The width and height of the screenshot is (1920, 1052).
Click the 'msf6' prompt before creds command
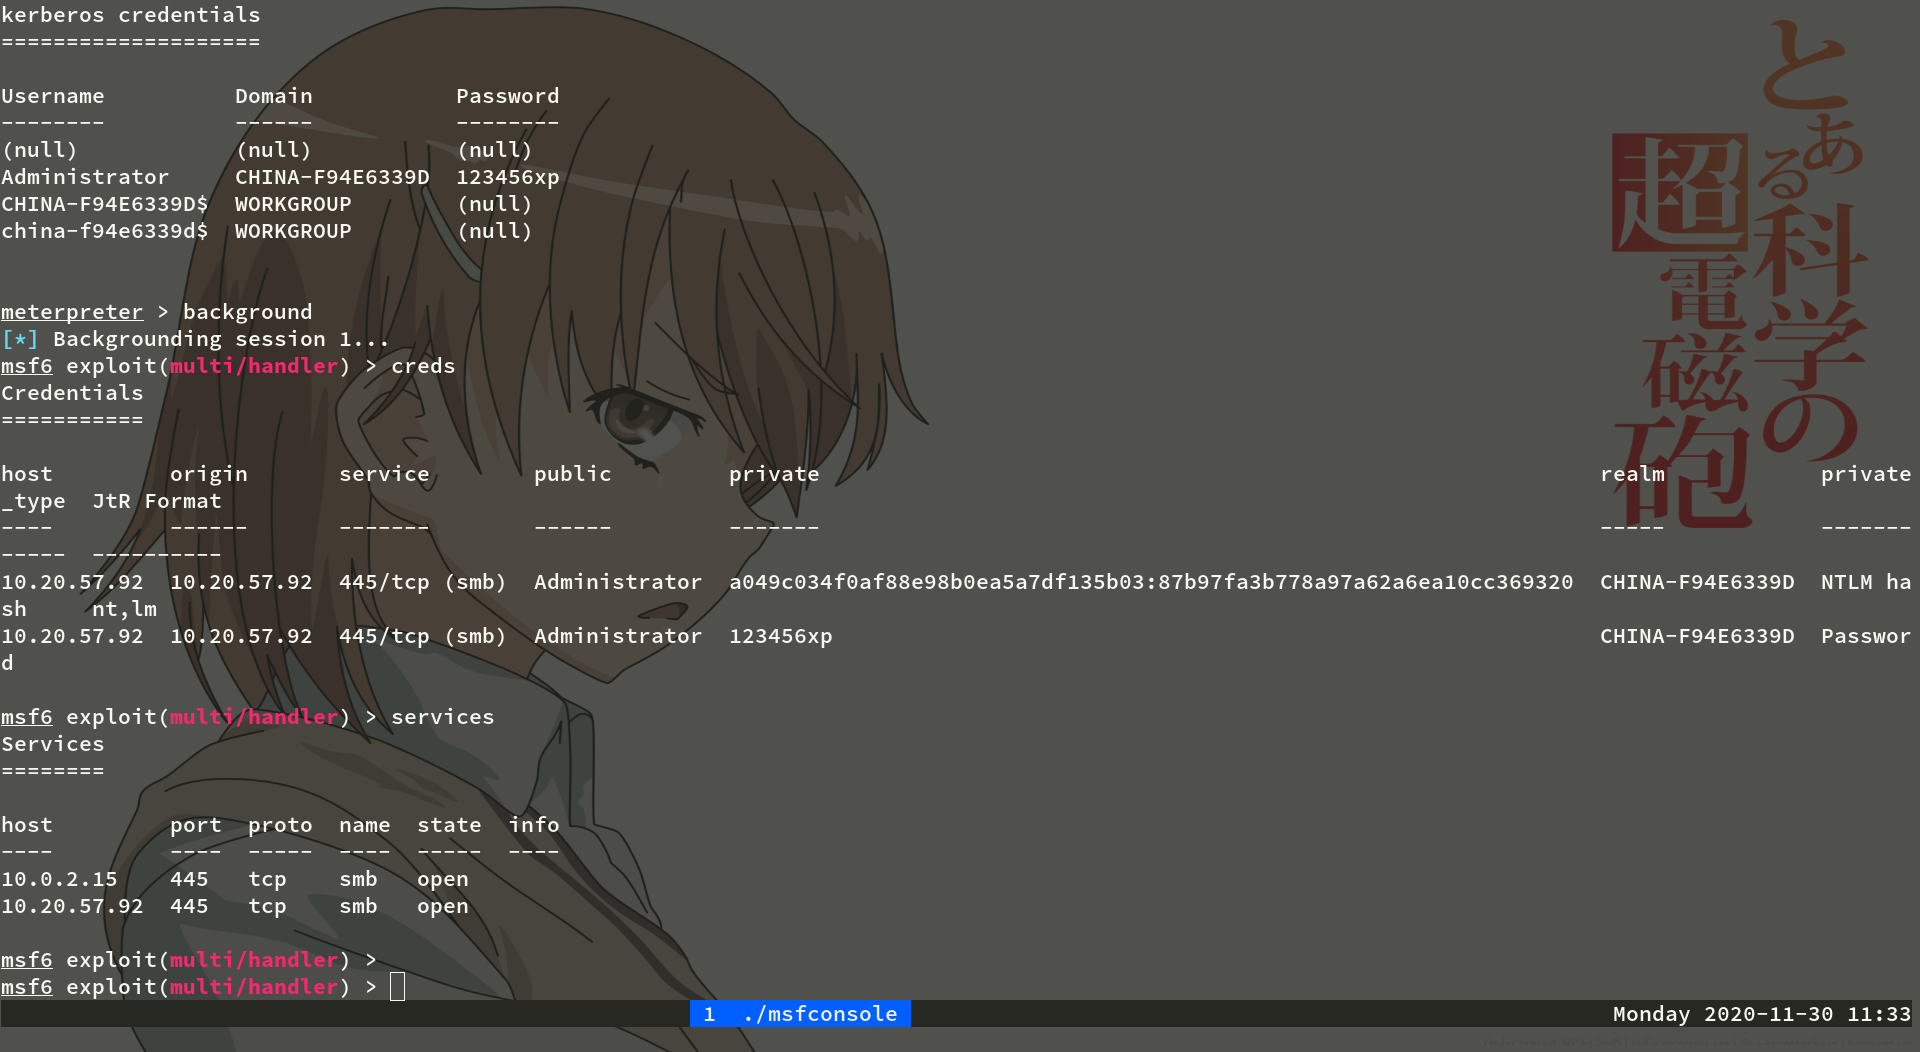[27, 366]
